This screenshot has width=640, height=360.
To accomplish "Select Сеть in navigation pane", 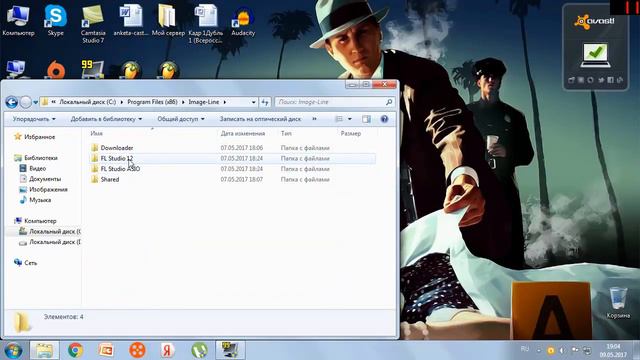I will pyautogui.click(x=31, y=263).
